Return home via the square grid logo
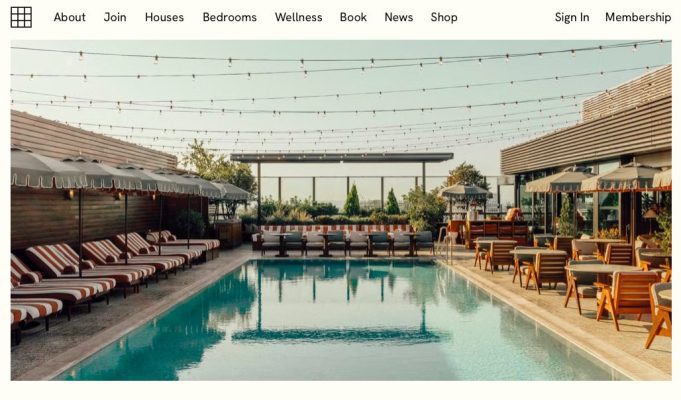681x400 pixels. [x=21, y=17]
